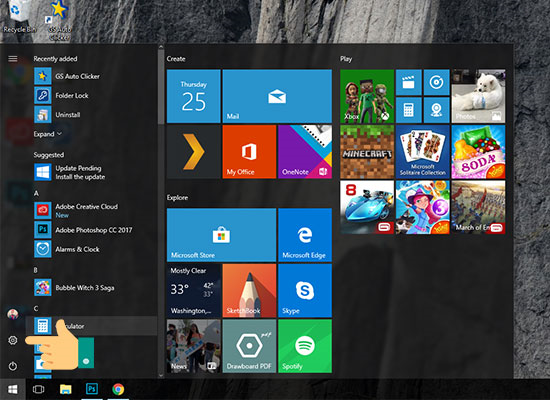The height and width of the screenshot is (400, 550).
Task: Open the hamburger menu in Start
Action: (13, 59)
